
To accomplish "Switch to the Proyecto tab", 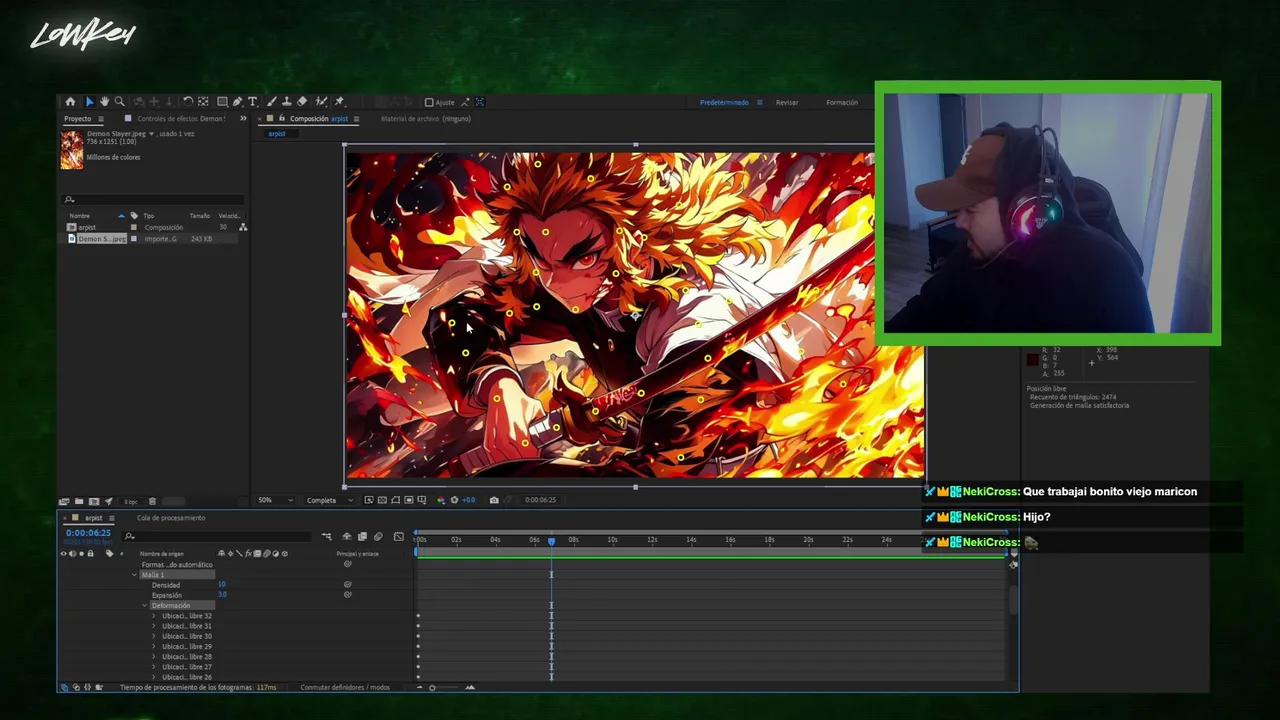I will pyautogui.click(x=78, y=118).
